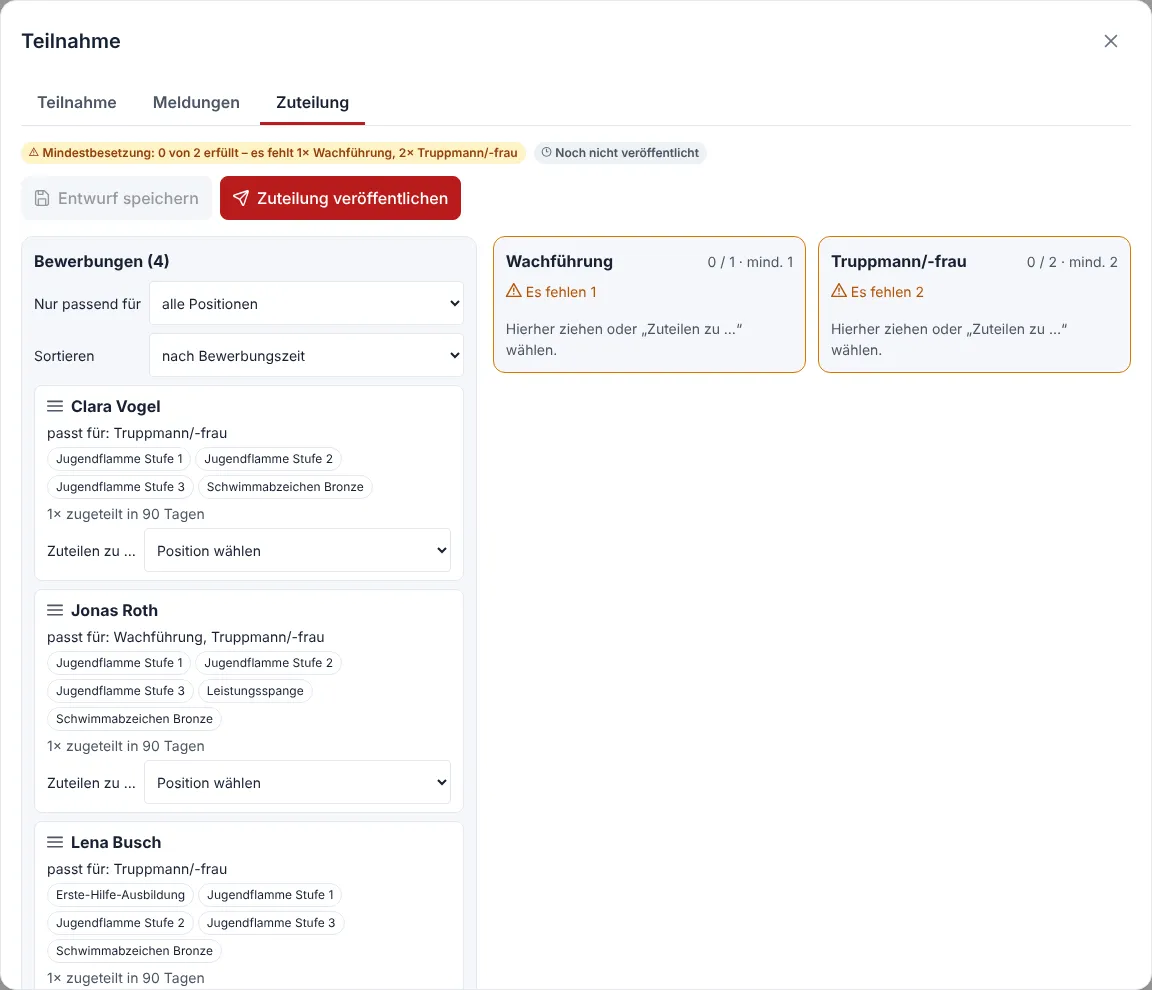Viewport: 1152px width, 990px height.
Task: Click the '0 / 2 · mind. 2' counter
Action: (1072, 262)
